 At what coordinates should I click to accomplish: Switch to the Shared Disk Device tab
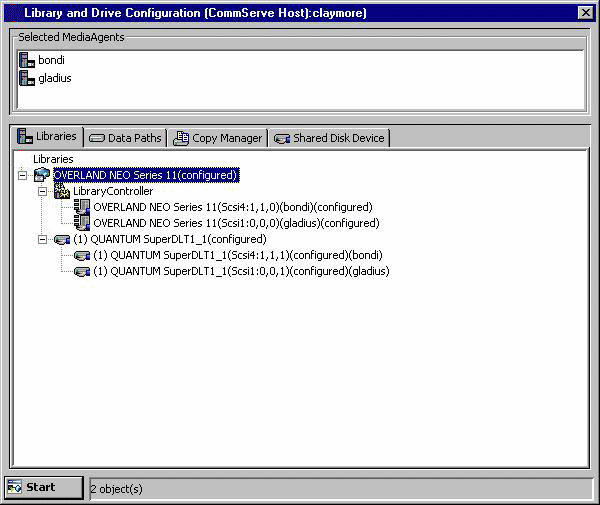pyautogui.click(x=329, y=138)
